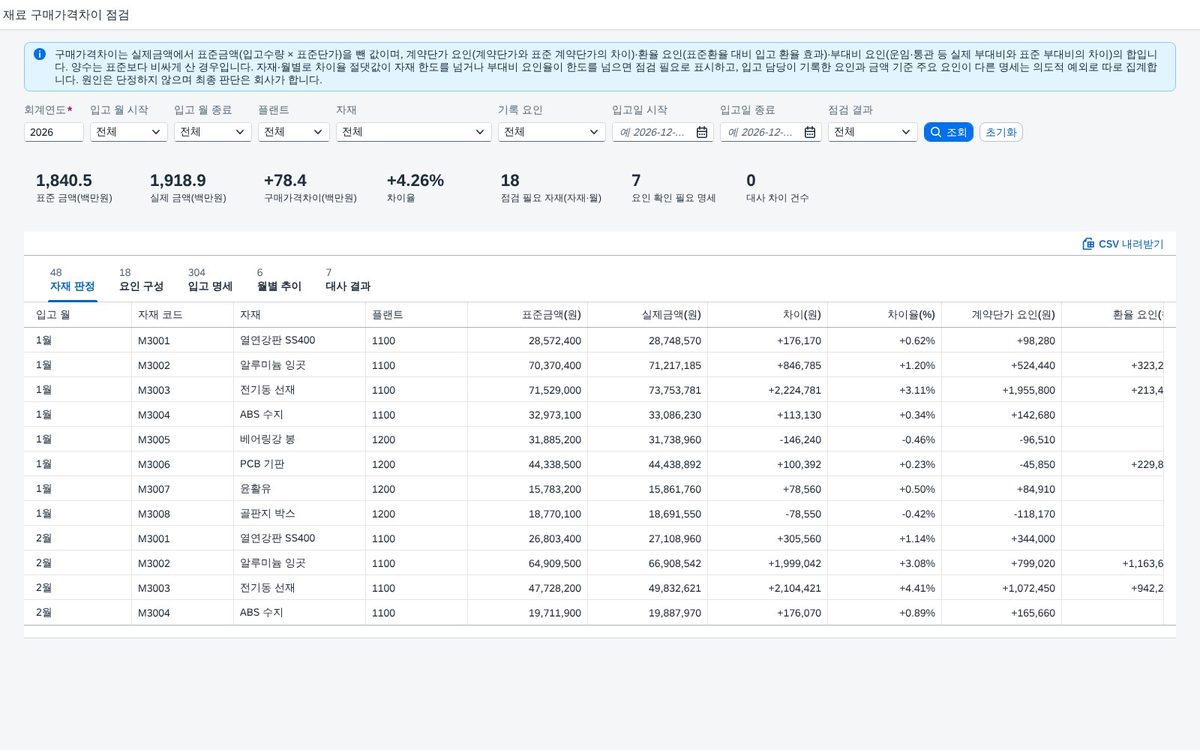The height and width of the screenshot is (750, 1200).
Task: Open the 입고 월 시작 dropdown
Action: 129,132
